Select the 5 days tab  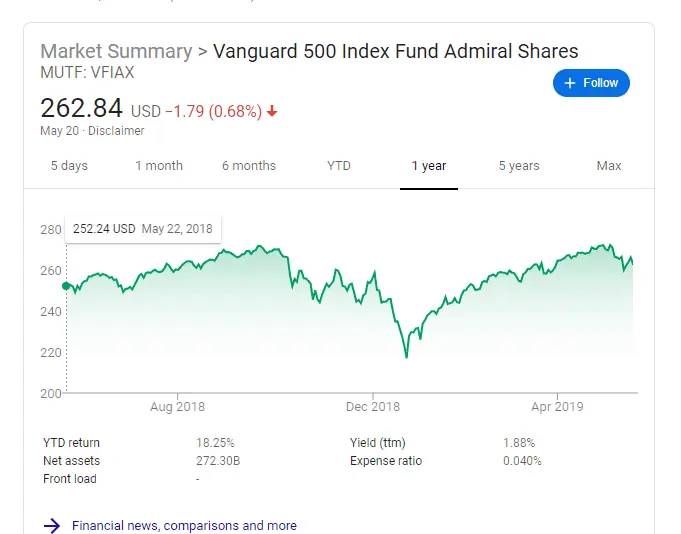(x=69, y=166)
